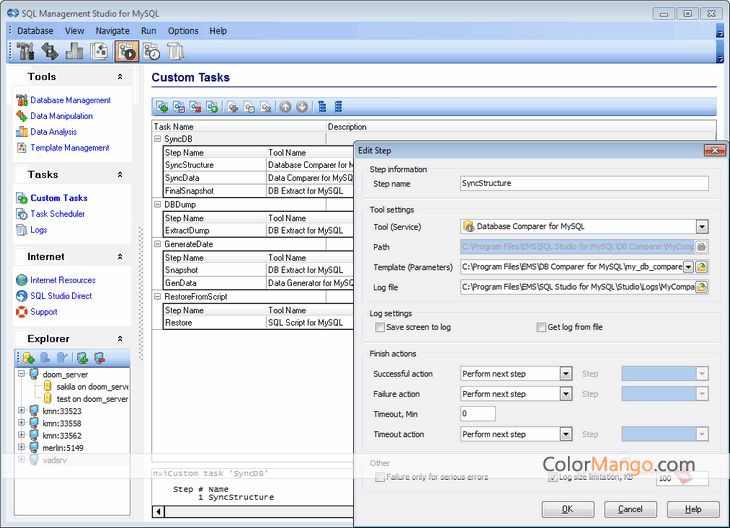Enable Save screen to log
Viewport: 730px width, 528px height.
pyautogui.click(x=379, y=327)
